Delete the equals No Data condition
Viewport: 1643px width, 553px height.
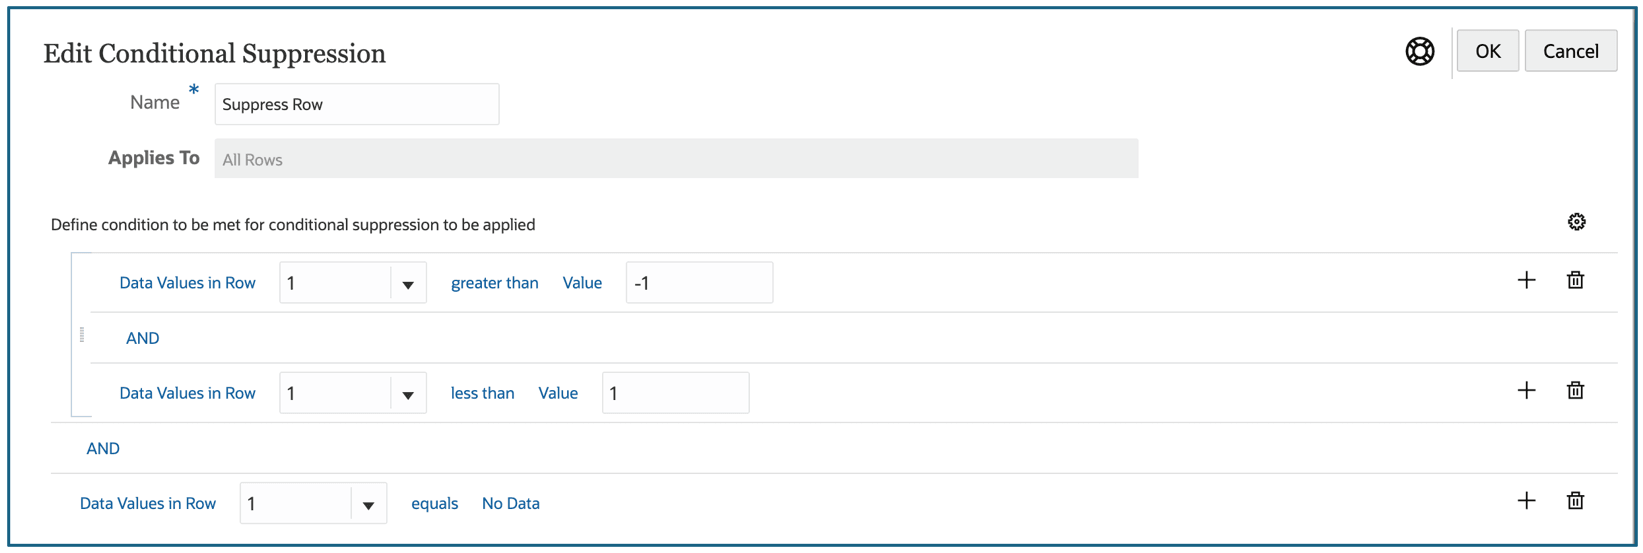(x=1575, y=501)
